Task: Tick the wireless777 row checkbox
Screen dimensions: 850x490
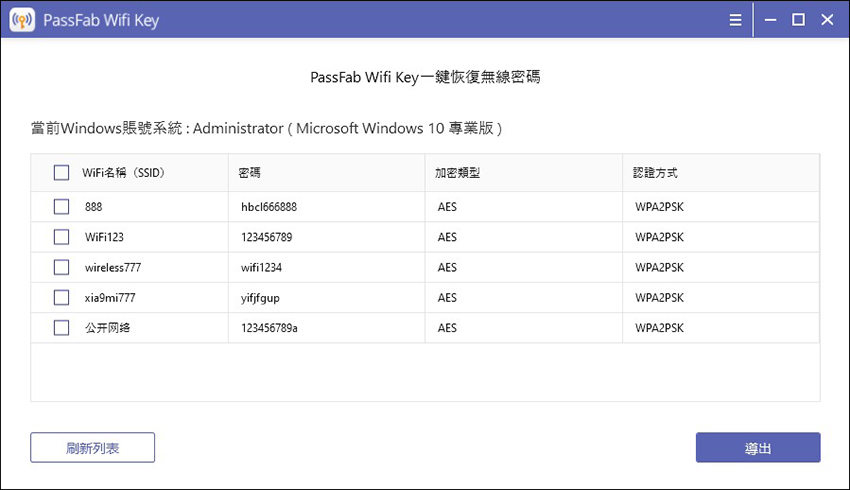Action: pos(61,267)
